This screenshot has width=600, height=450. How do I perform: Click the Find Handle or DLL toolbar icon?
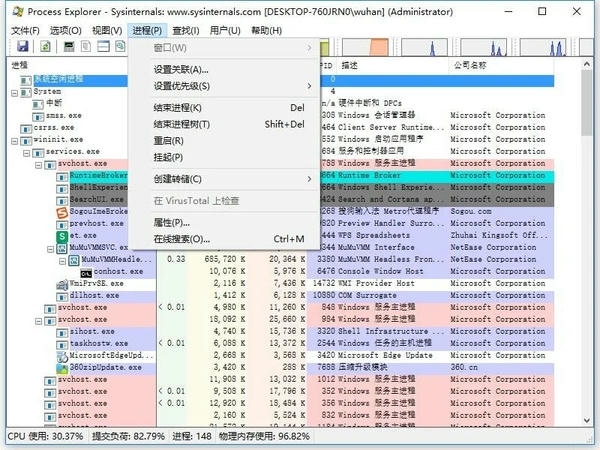(120, 47)
